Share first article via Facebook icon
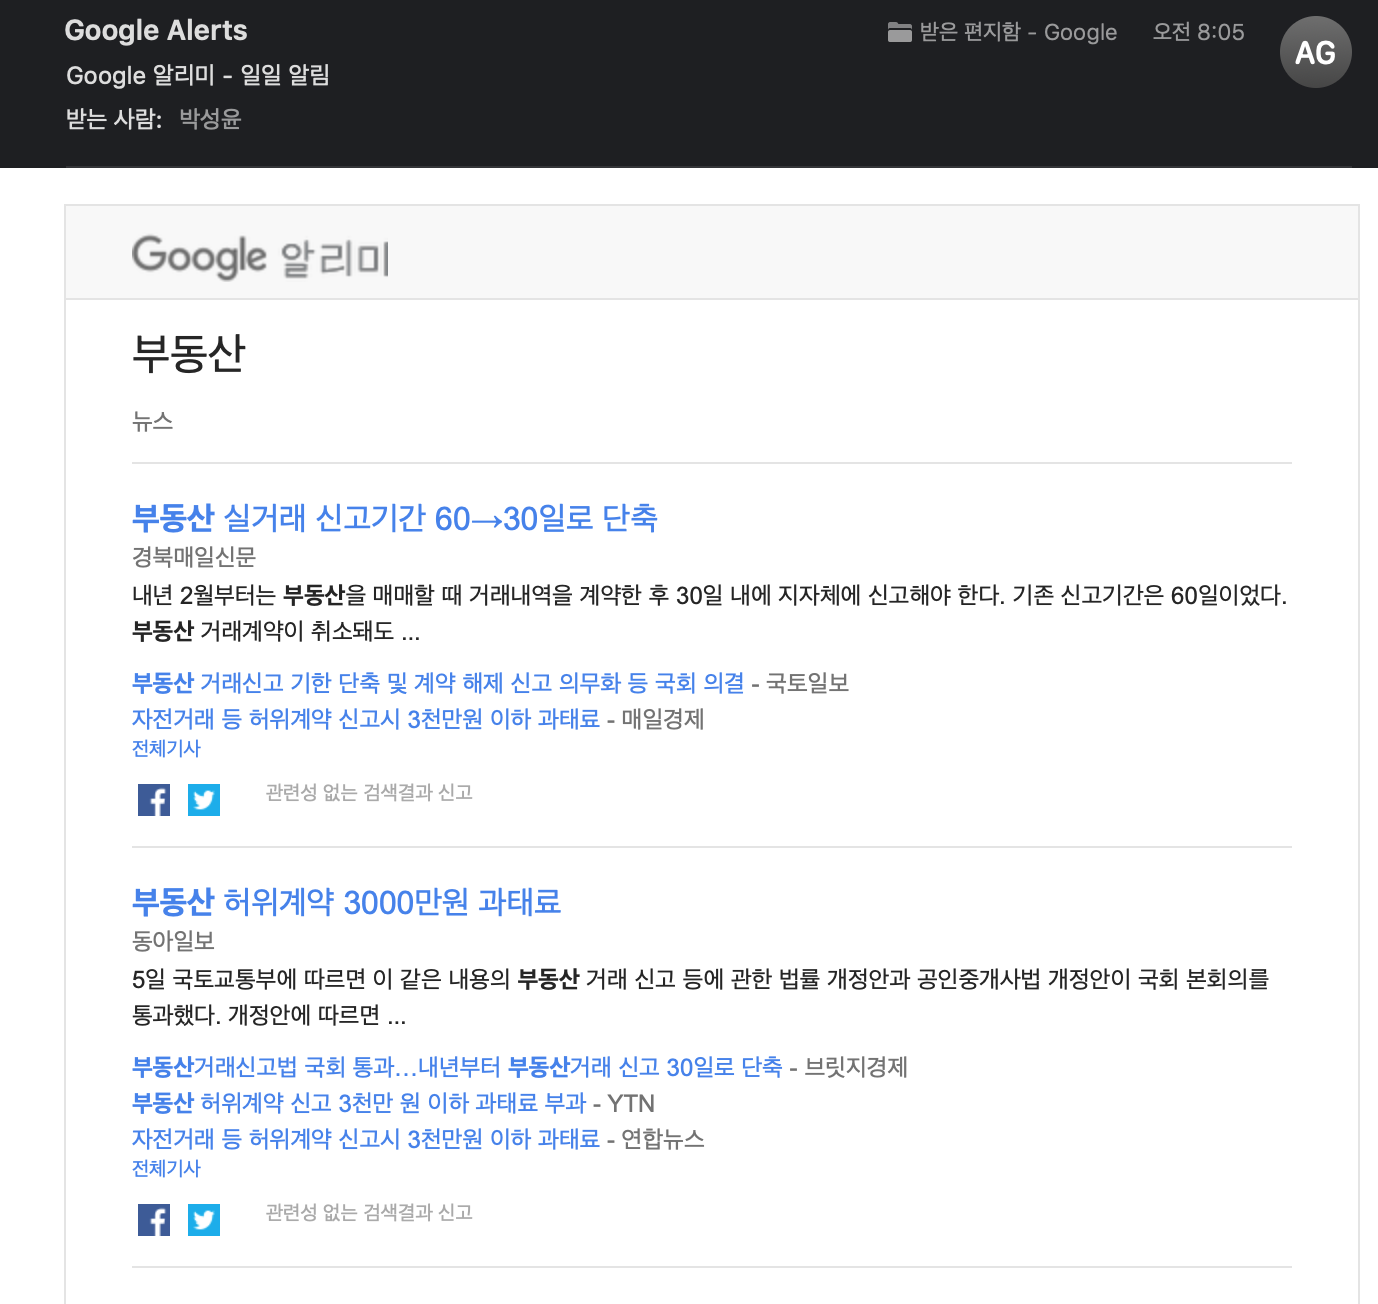The height and width of the screenshot is (1304, 1378). pyautogui.click(x=154, y=800)
